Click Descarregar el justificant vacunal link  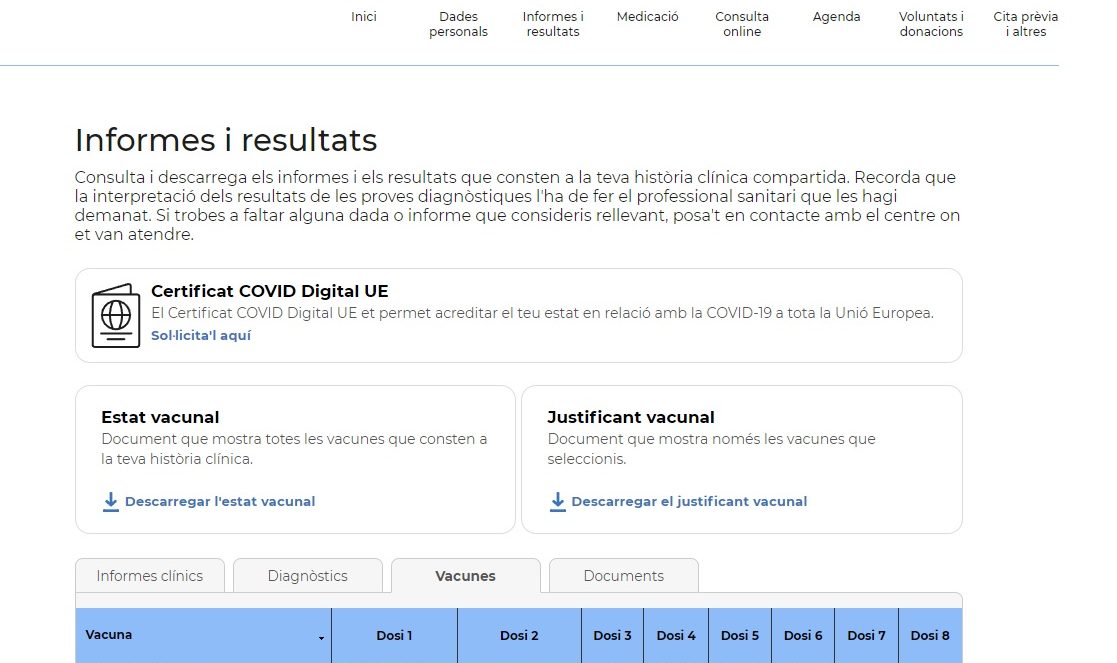coord(689,501)
